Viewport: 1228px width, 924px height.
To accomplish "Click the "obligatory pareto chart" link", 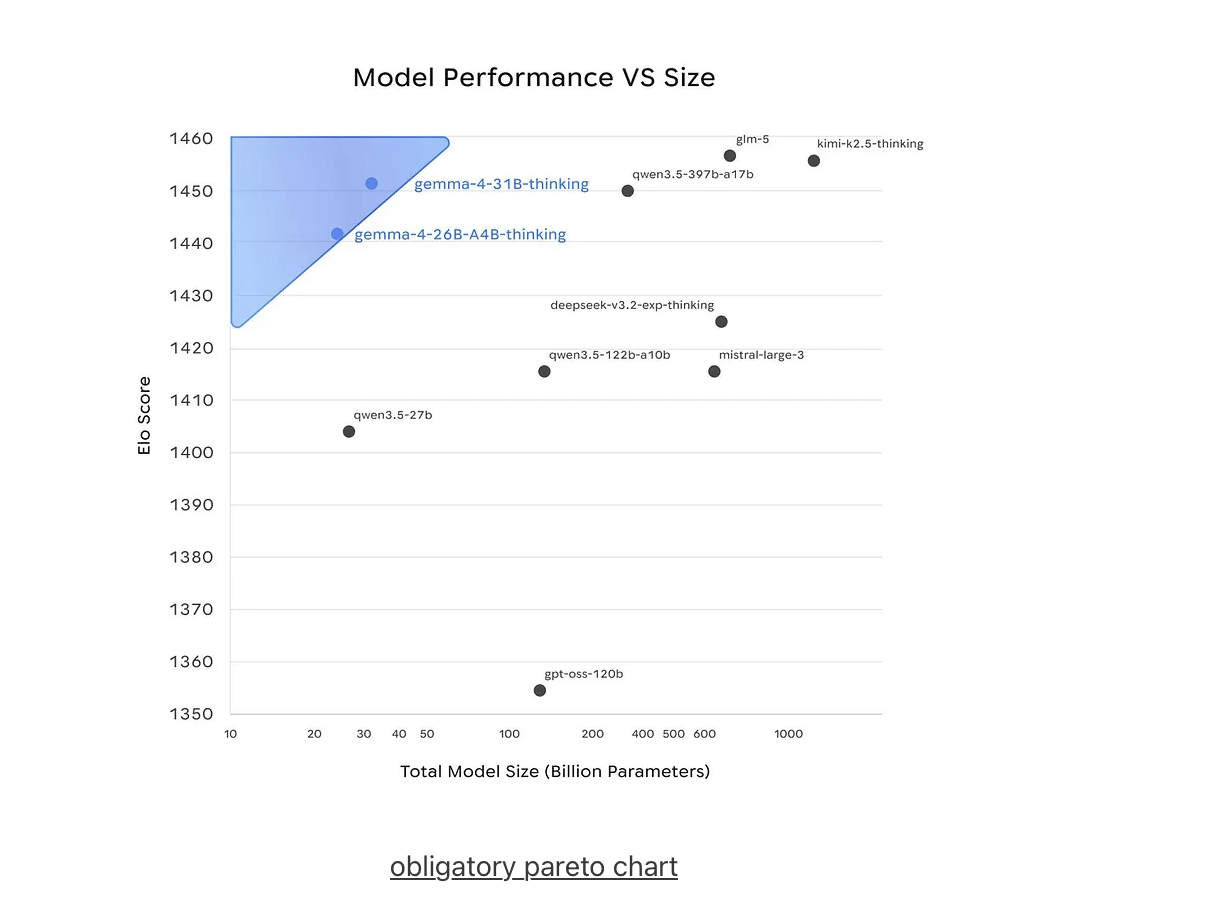I will [533, 866].
